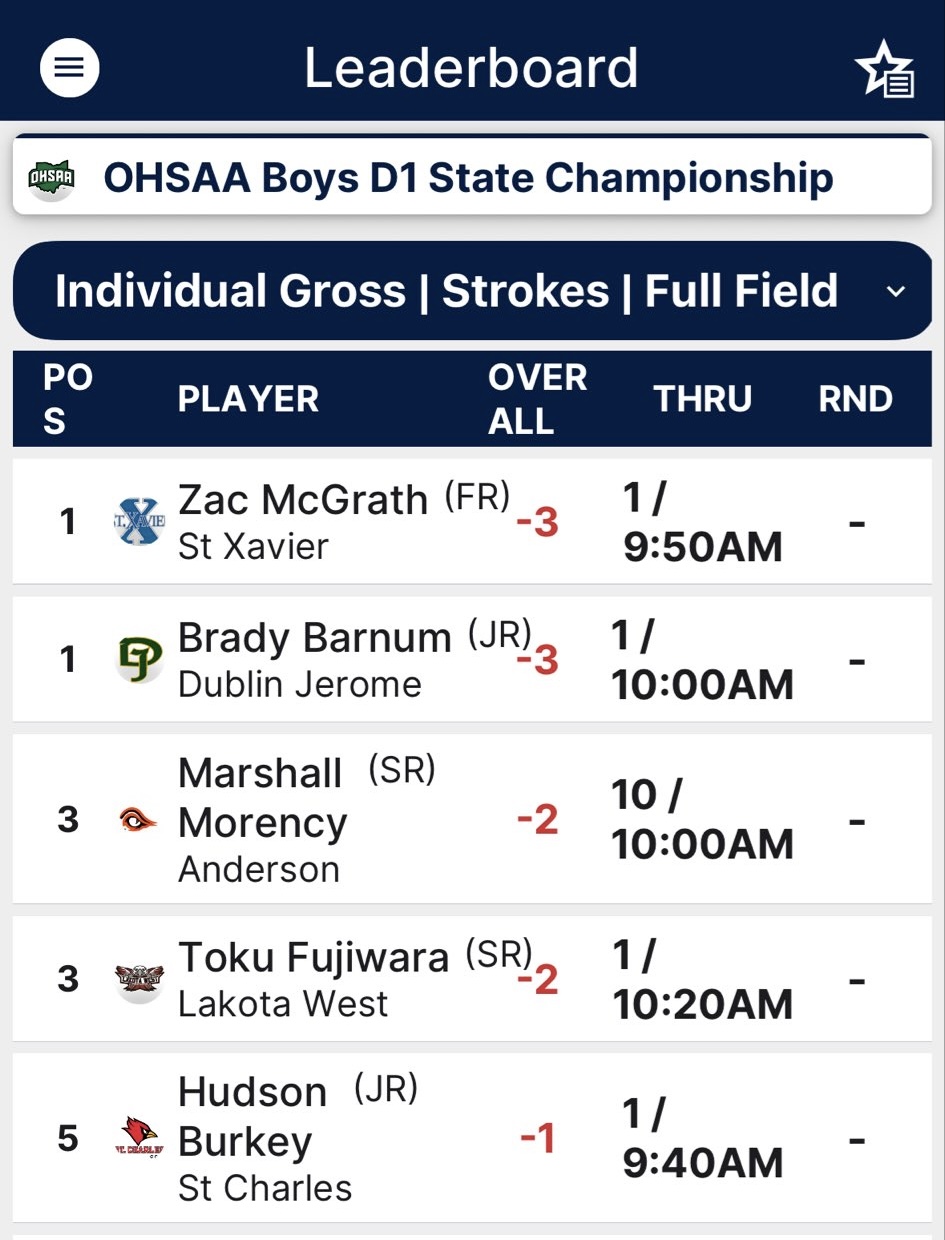The width and height of the screenshot is (945, 1240).
Task: Tap the Lakota West team logo
Action: point(138,979)
